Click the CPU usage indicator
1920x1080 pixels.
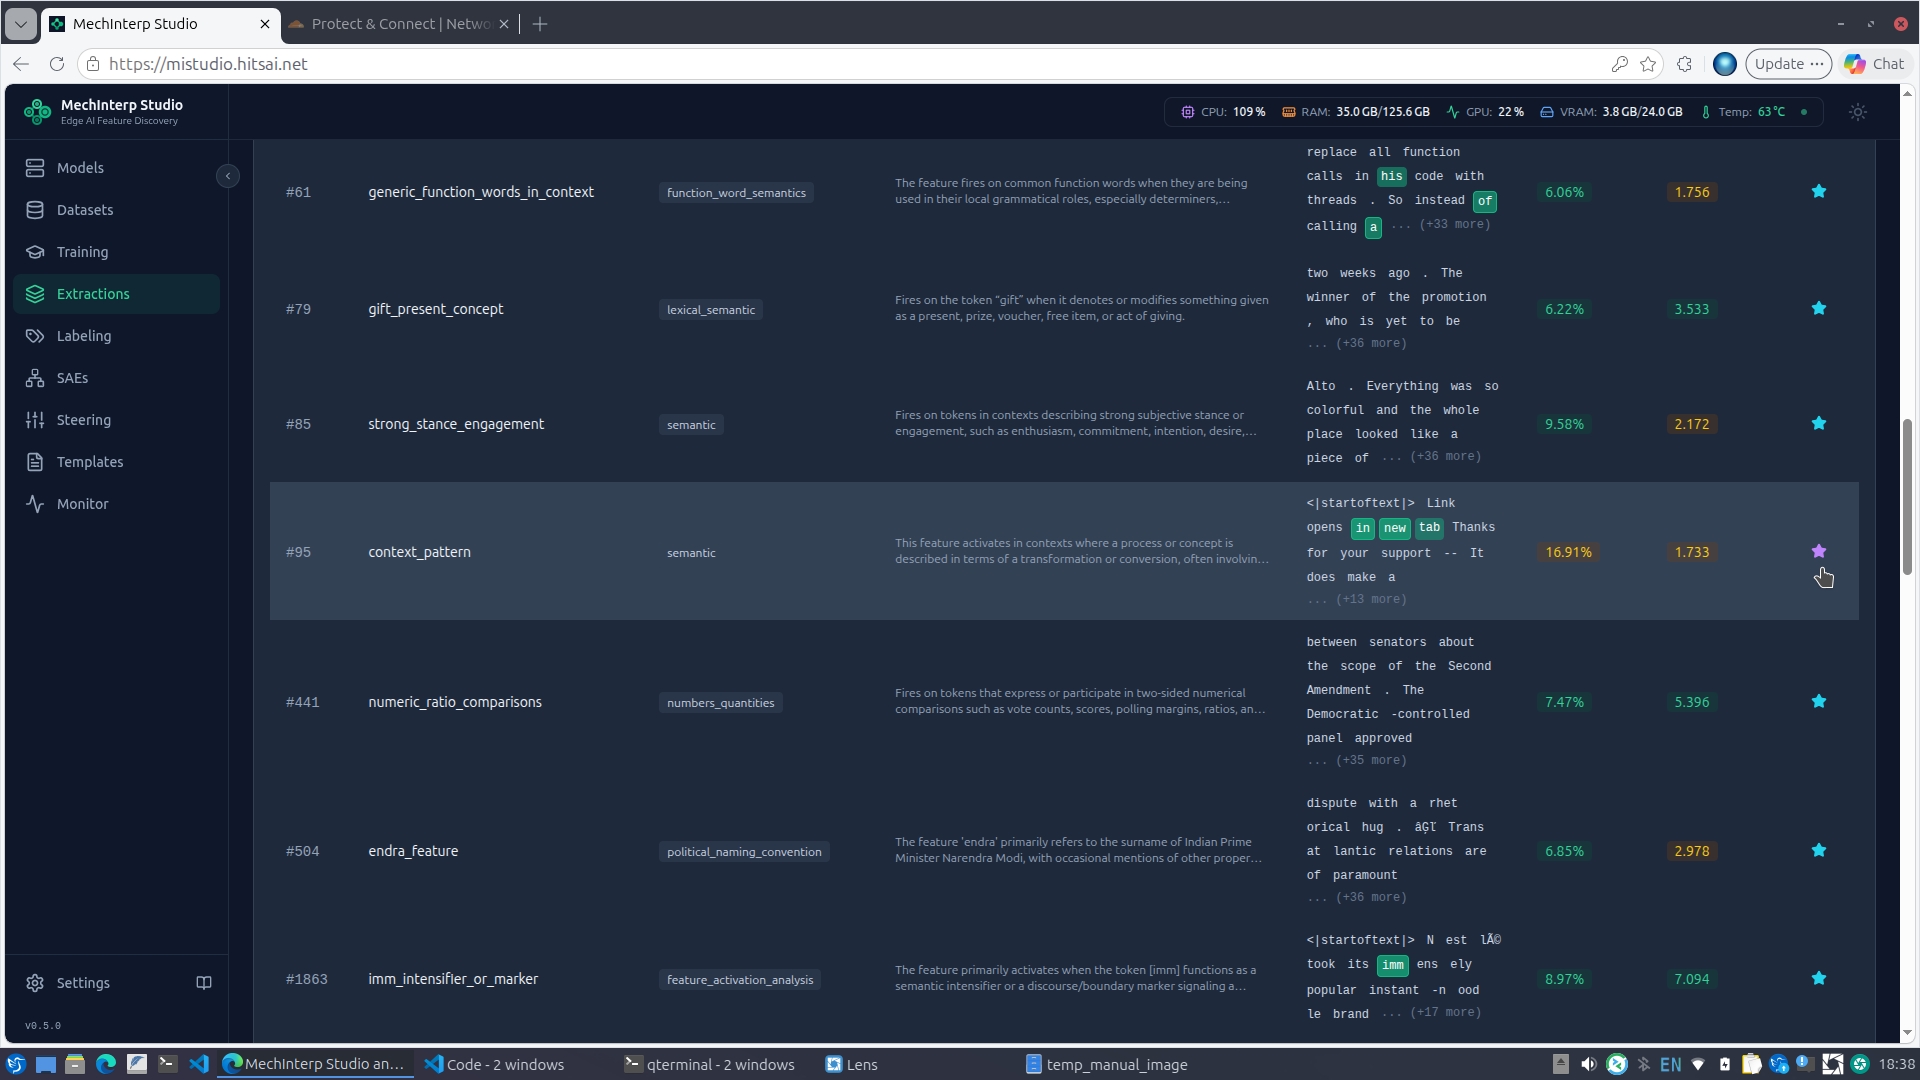1223,112
